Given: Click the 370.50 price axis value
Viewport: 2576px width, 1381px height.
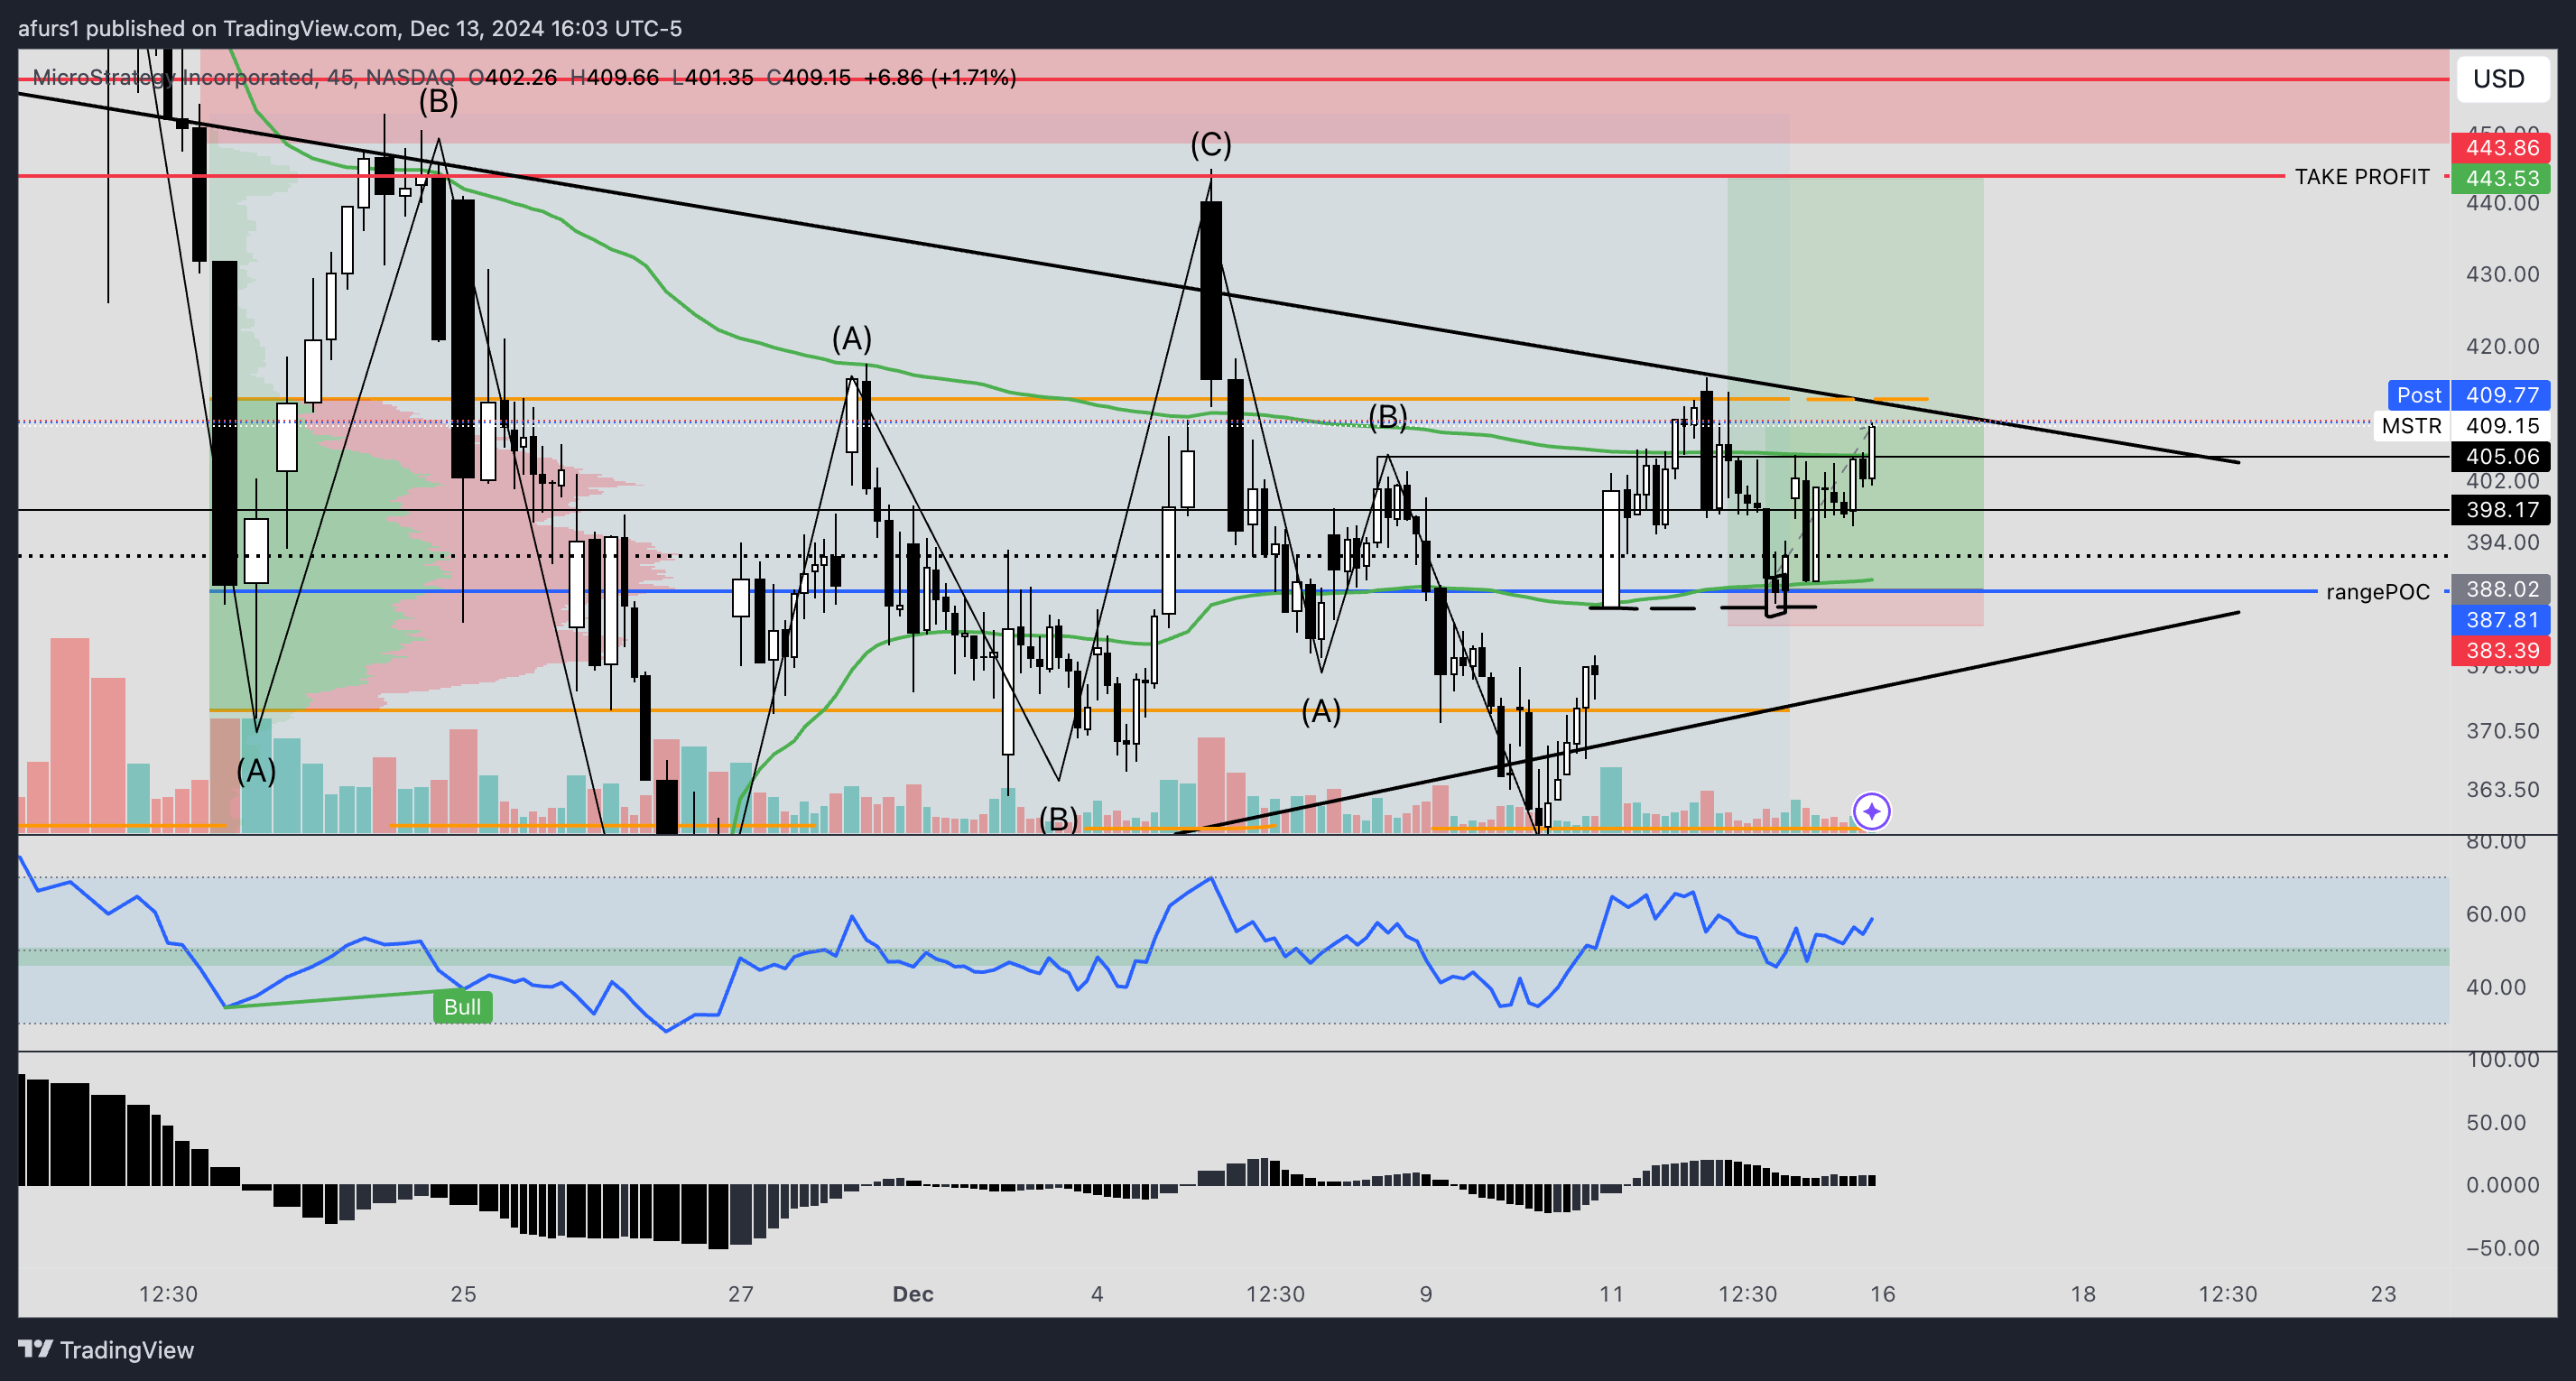Looking at the screenshot, I should [x=2502, y=731].
